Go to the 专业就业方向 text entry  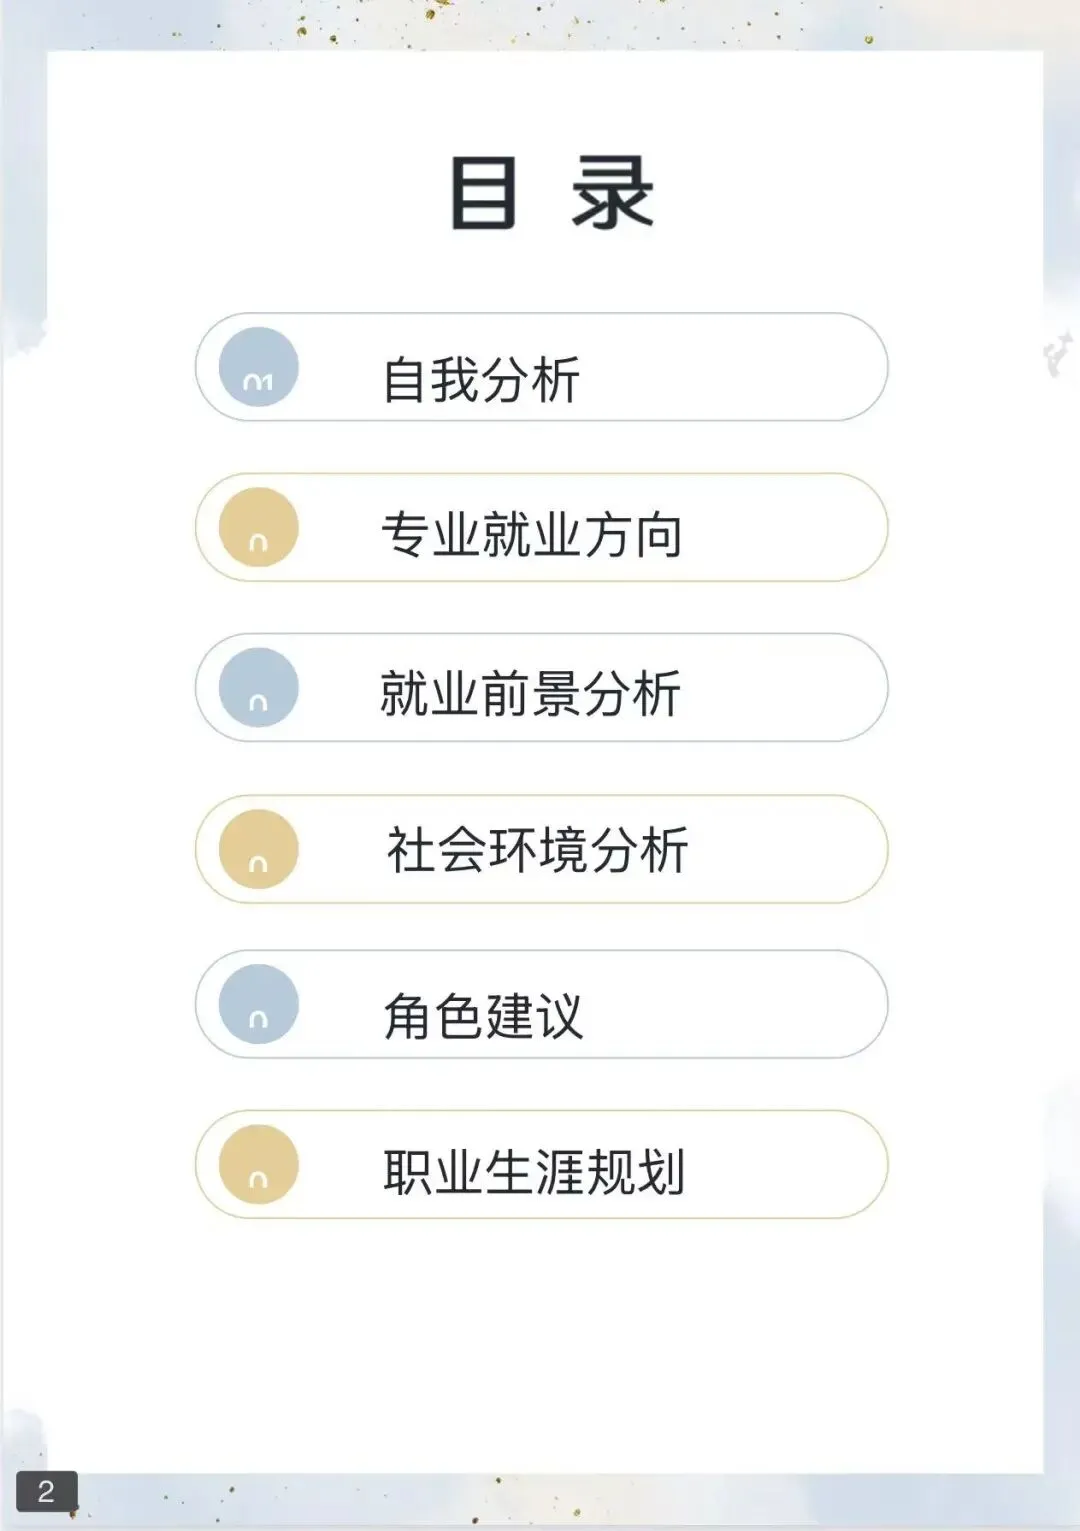[x=532, y=534]
